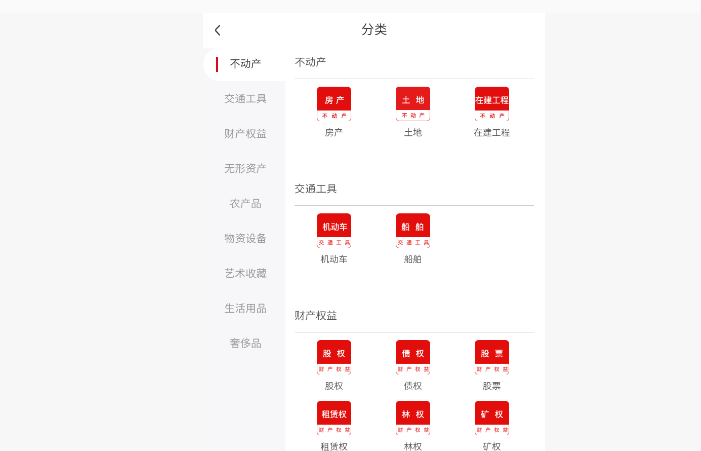Switch to the 不动产 sidebar tab
The image size is (701, 451).
245,64
